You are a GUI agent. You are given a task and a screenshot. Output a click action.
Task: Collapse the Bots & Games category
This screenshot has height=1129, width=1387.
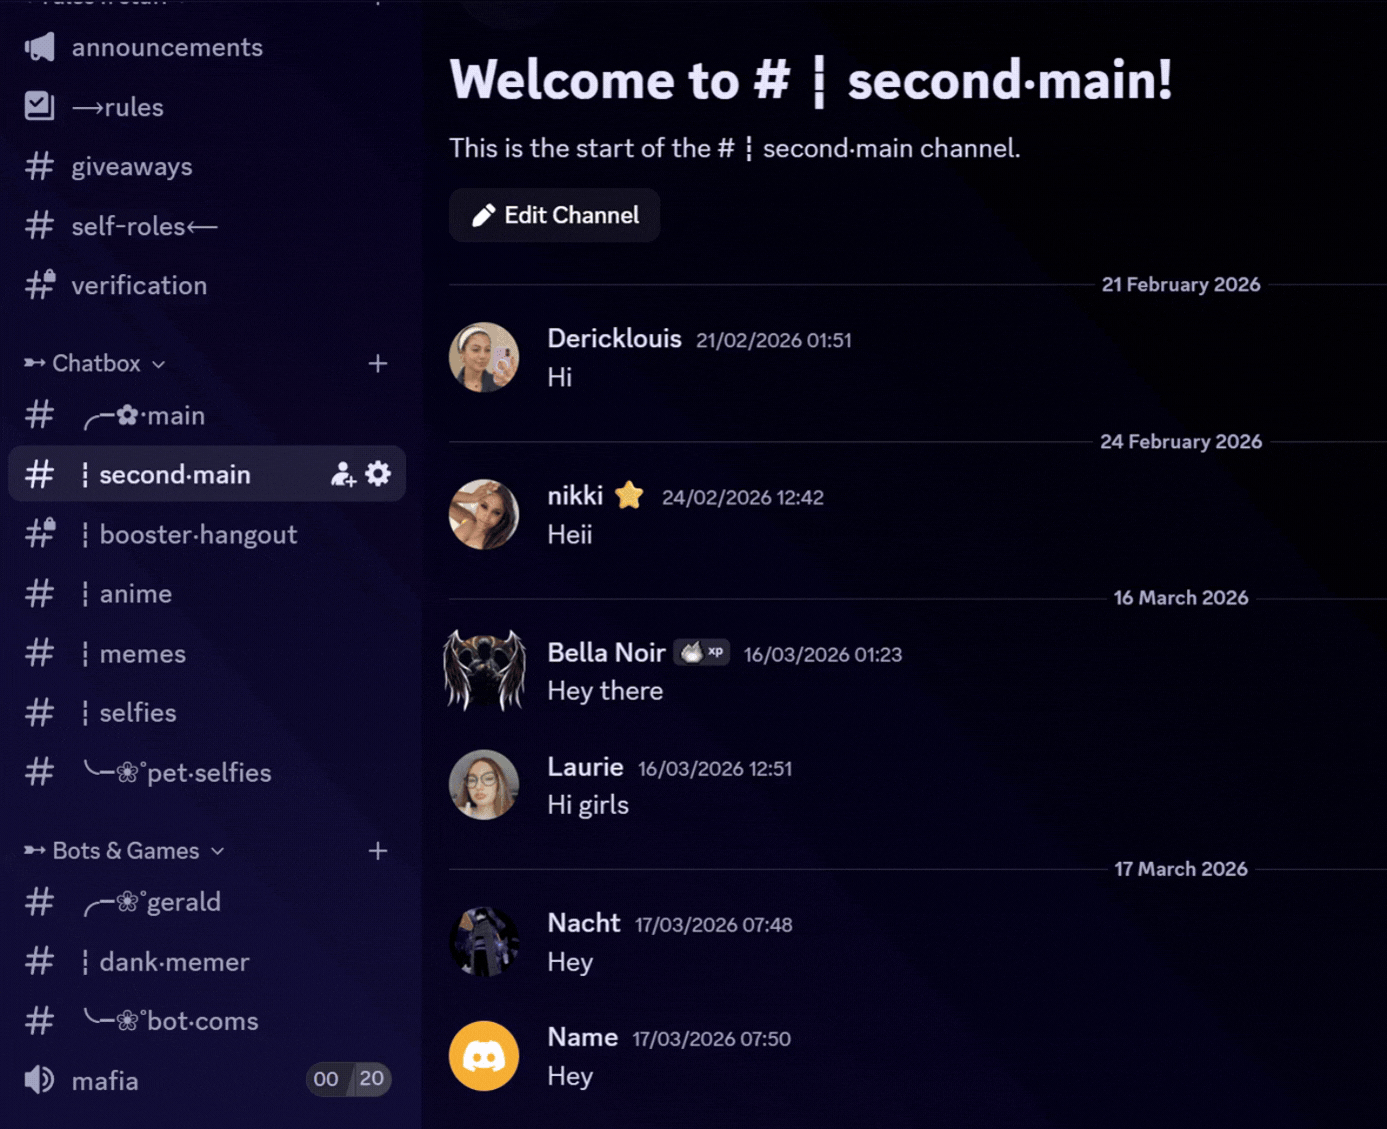(x=124, y=851)
